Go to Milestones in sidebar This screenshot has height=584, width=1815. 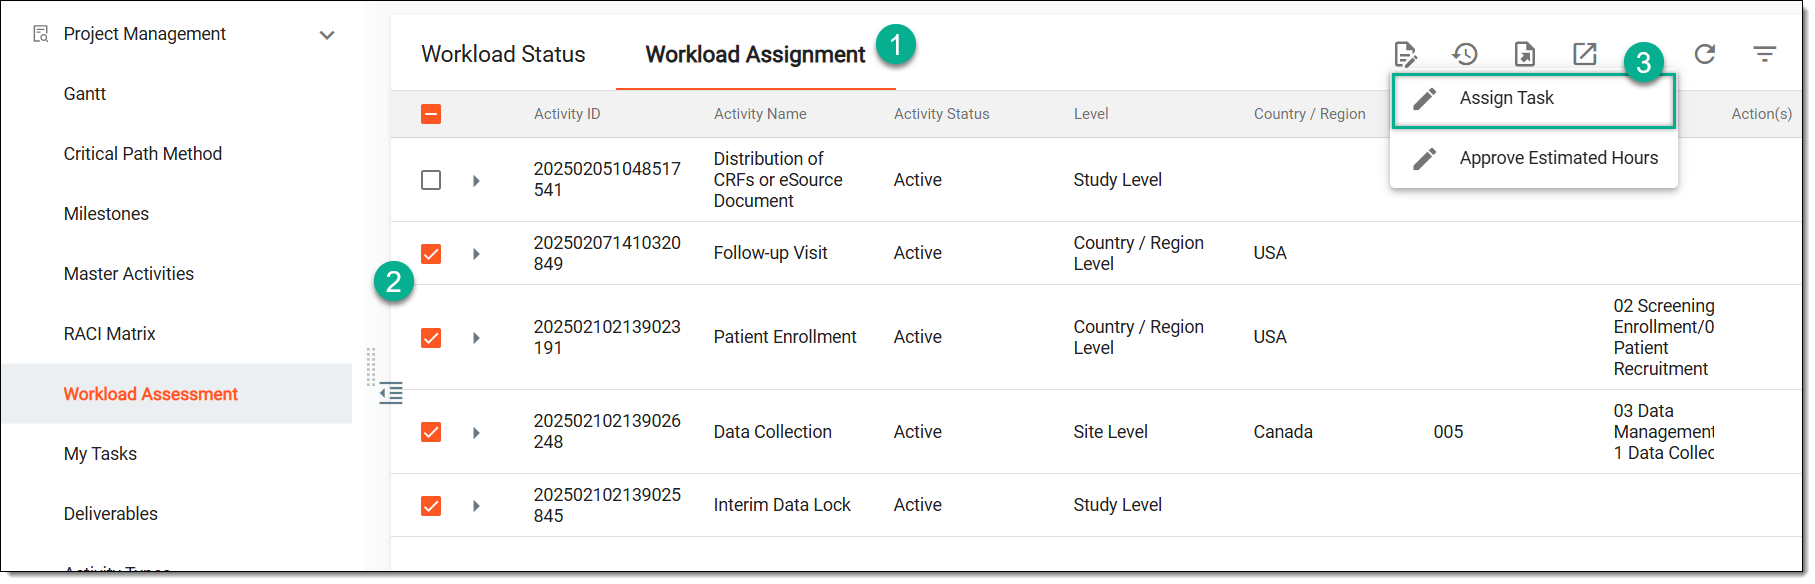(x=106, y=214)
